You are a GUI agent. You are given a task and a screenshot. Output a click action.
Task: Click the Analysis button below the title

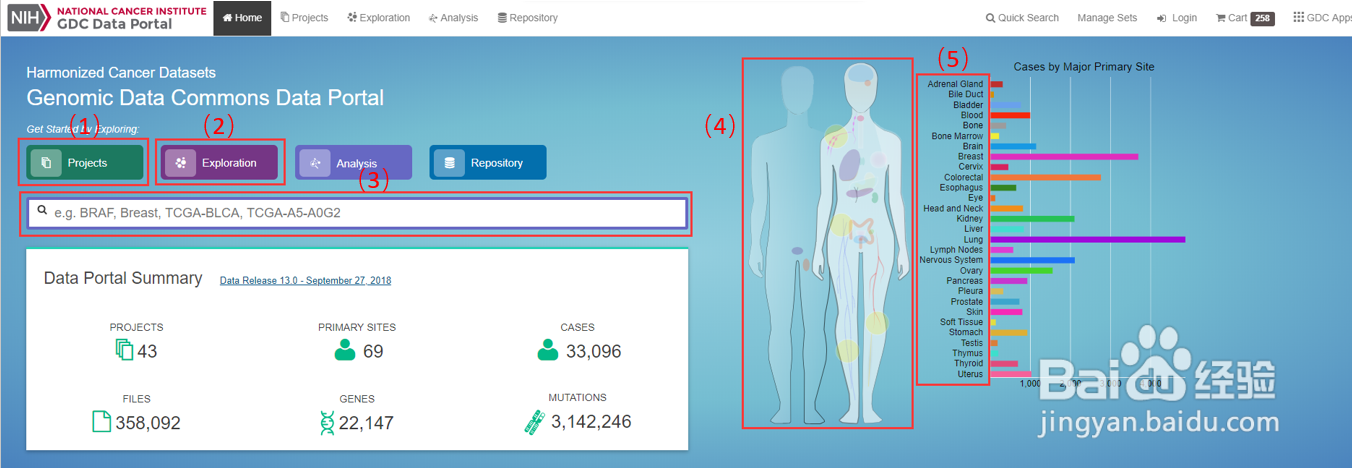354,163
